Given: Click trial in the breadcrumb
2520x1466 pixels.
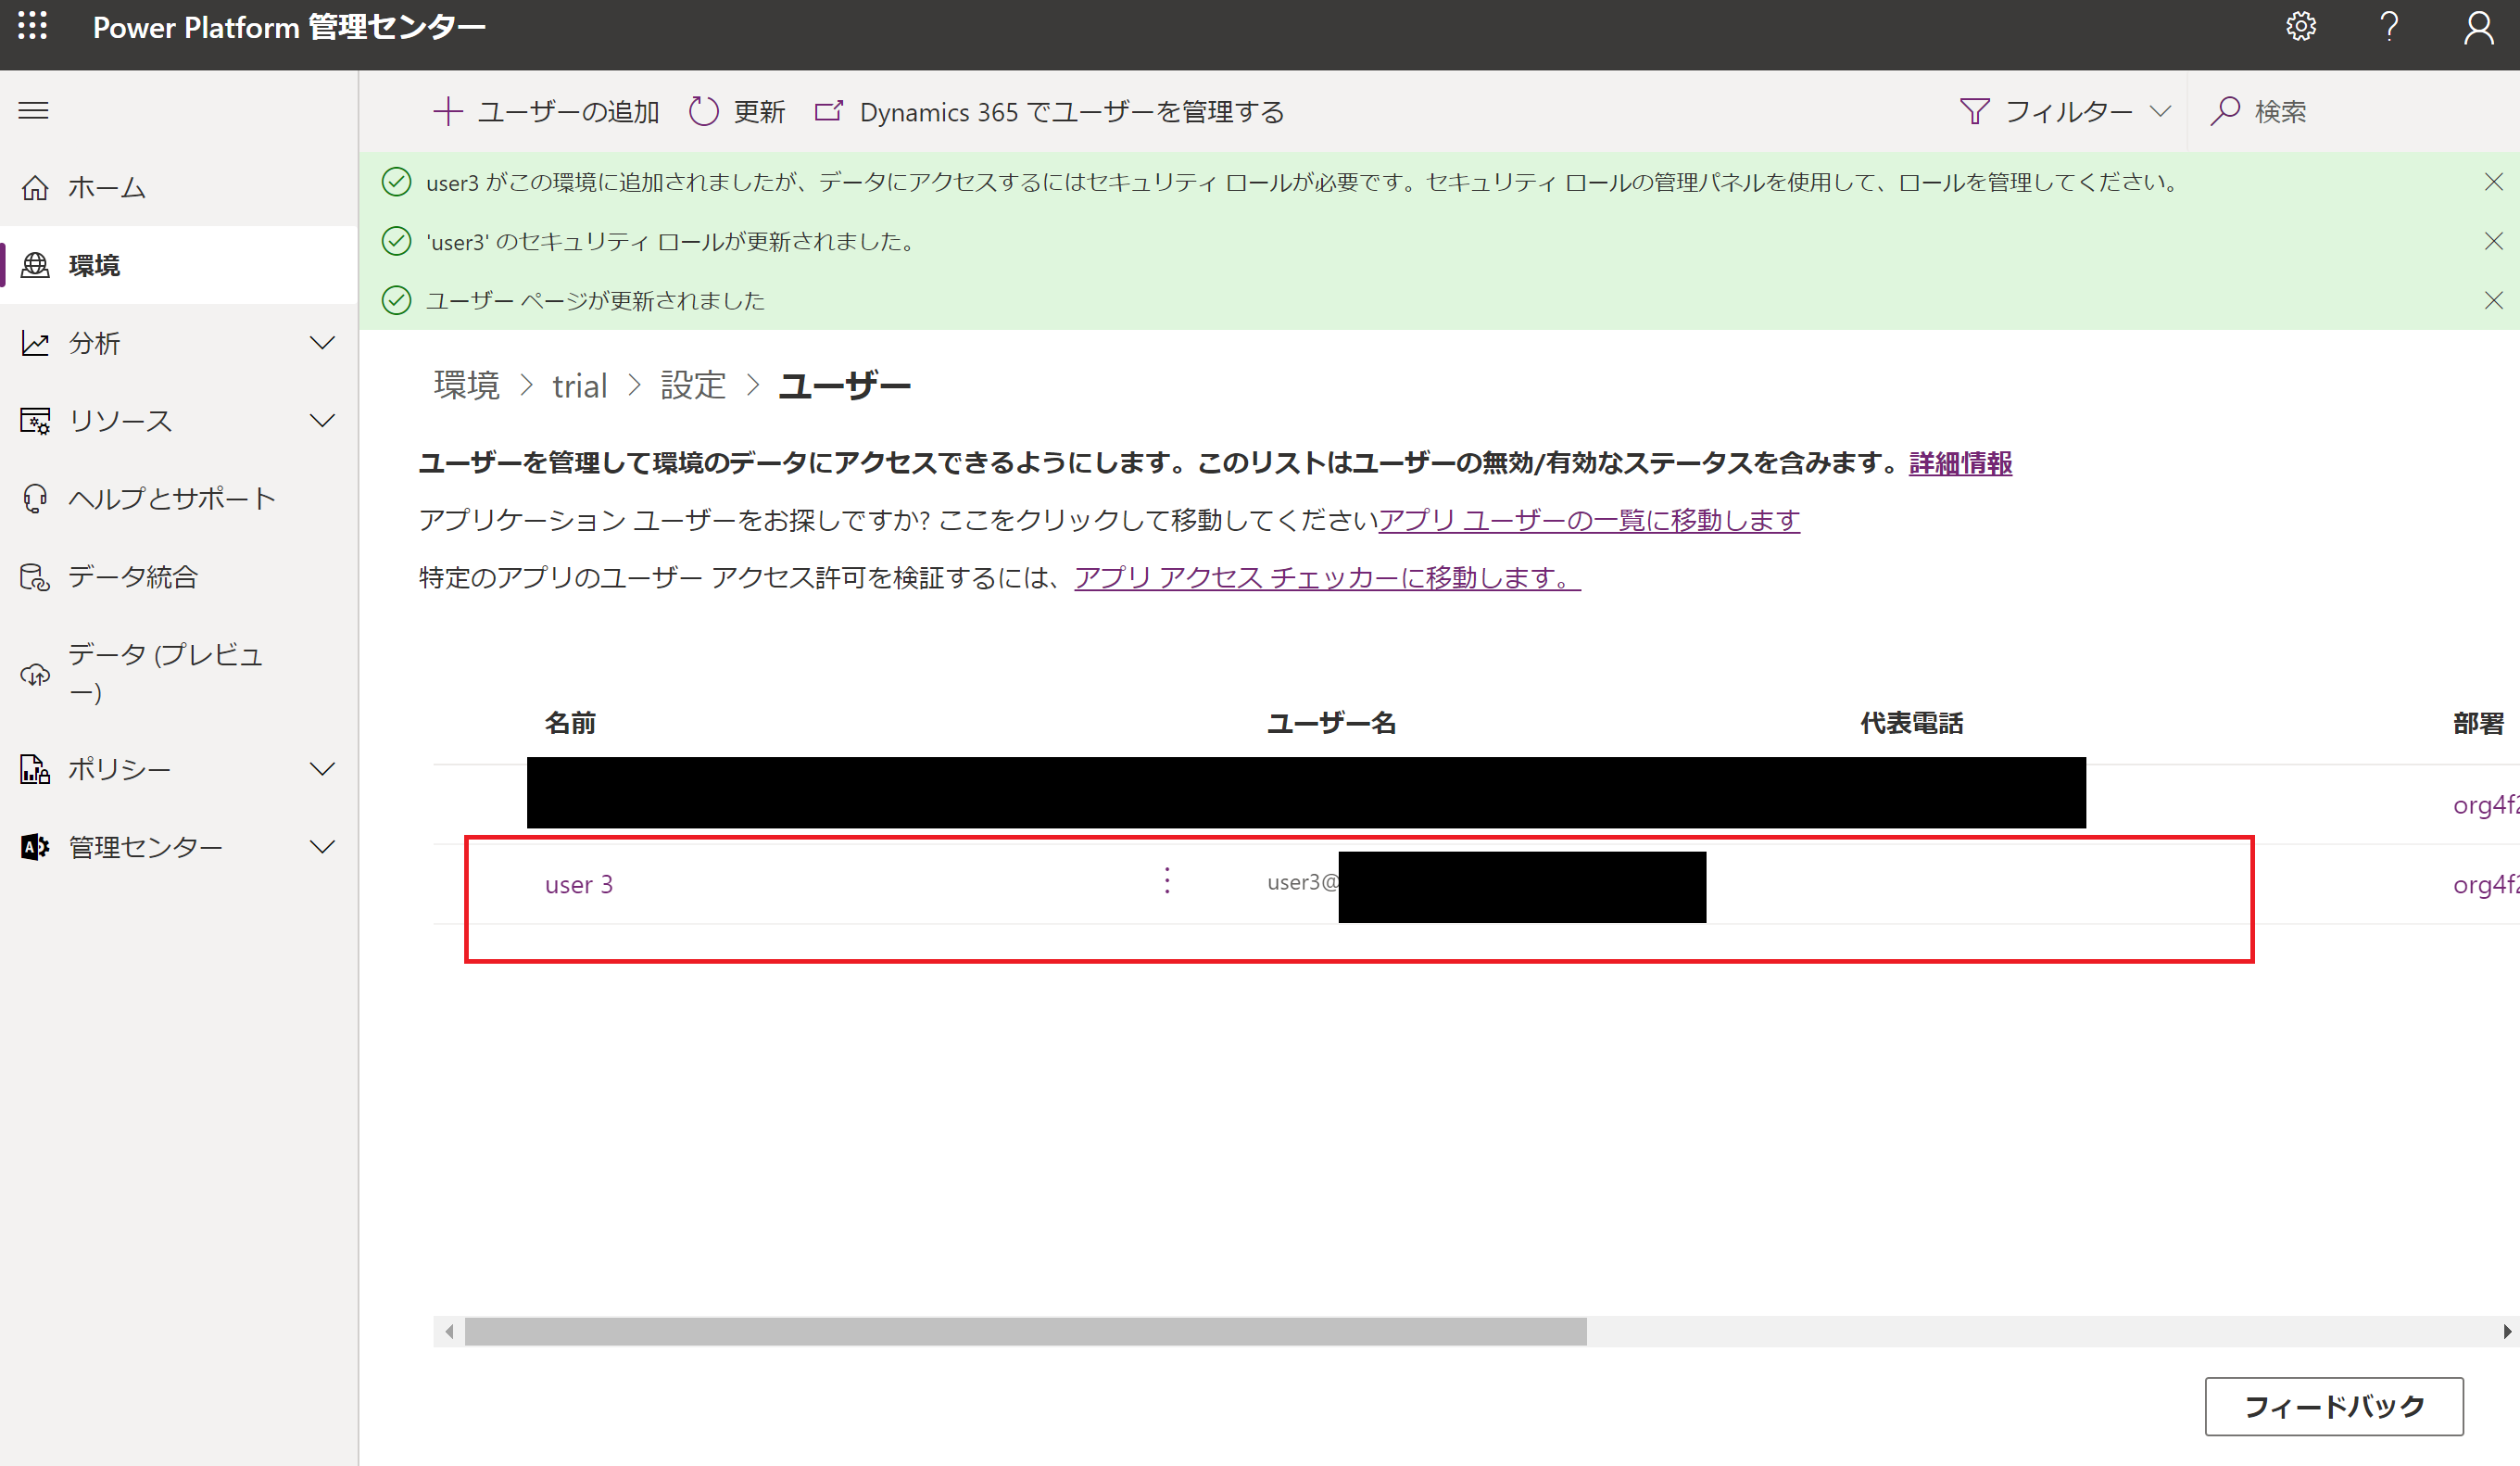Looking at the screenshot, I should 579,386.
